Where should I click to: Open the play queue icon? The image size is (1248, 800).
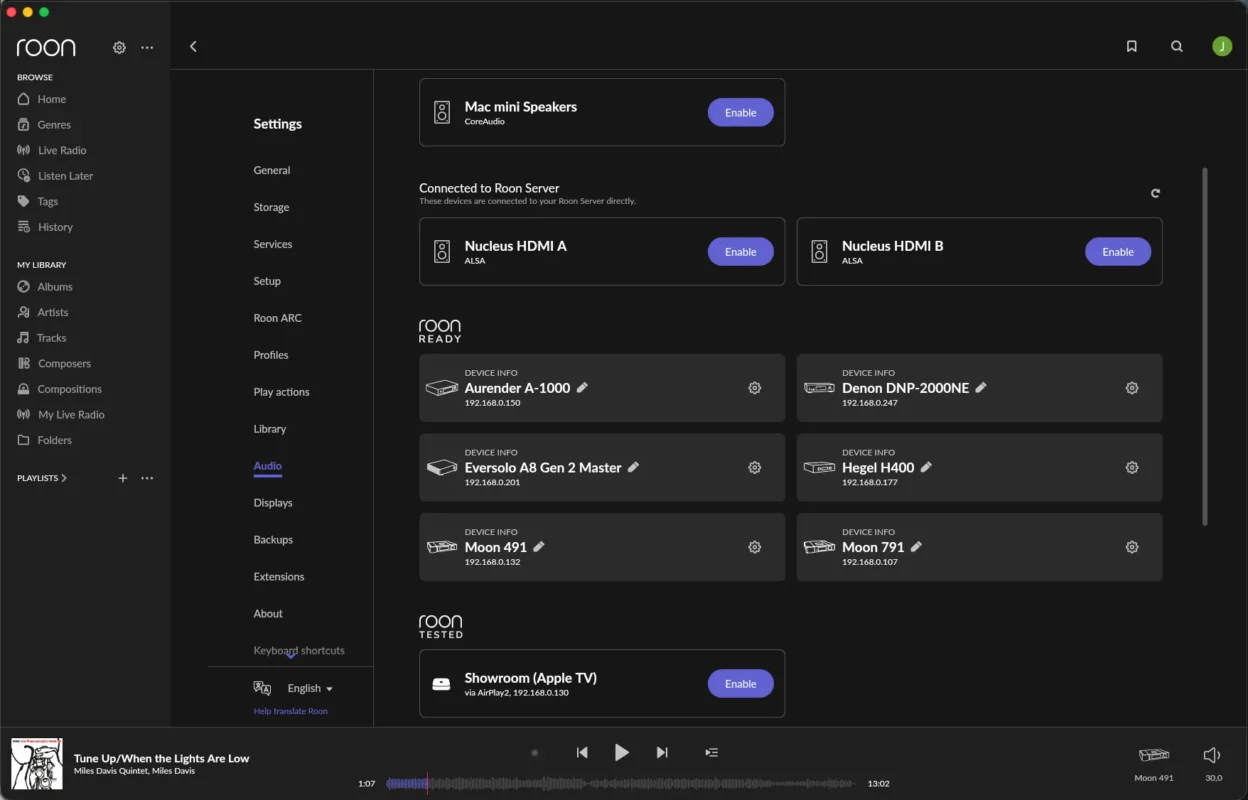[x=711, y=752]
